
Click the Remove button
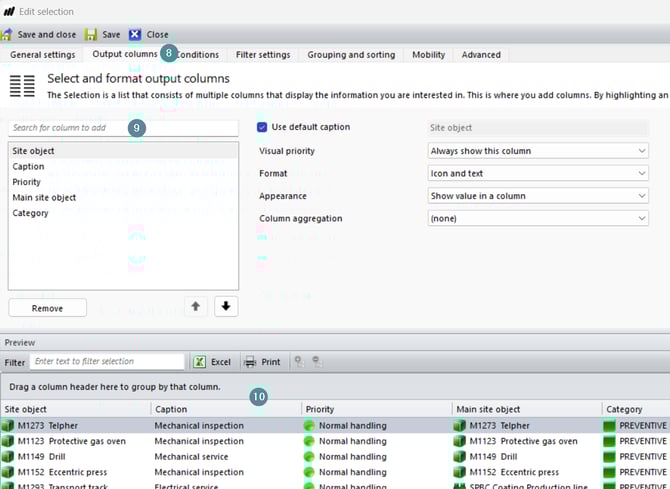point(47,308)
